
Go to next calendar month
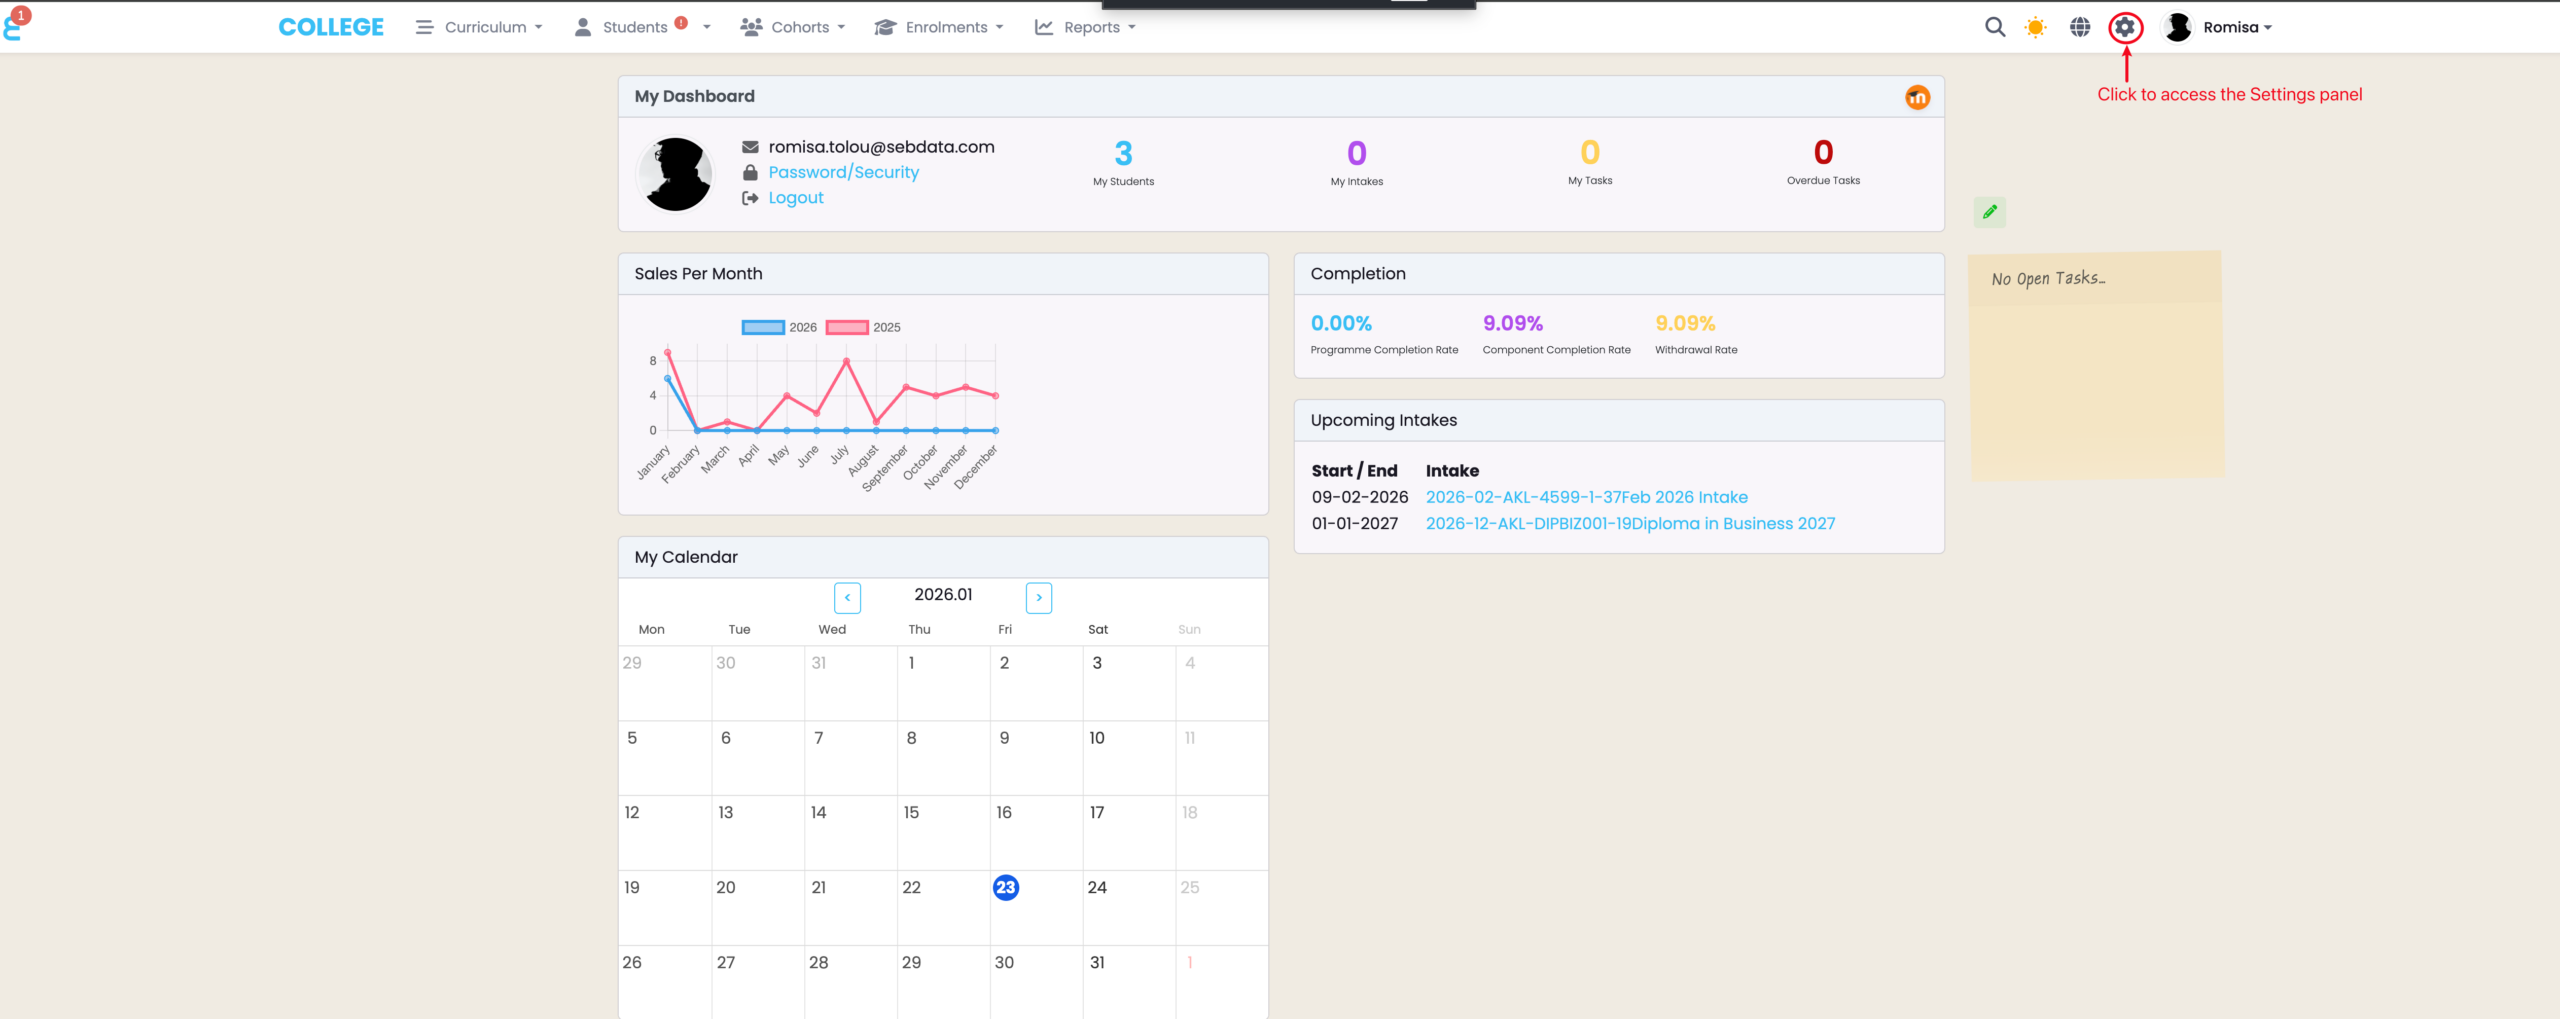tap(1038, 597)
